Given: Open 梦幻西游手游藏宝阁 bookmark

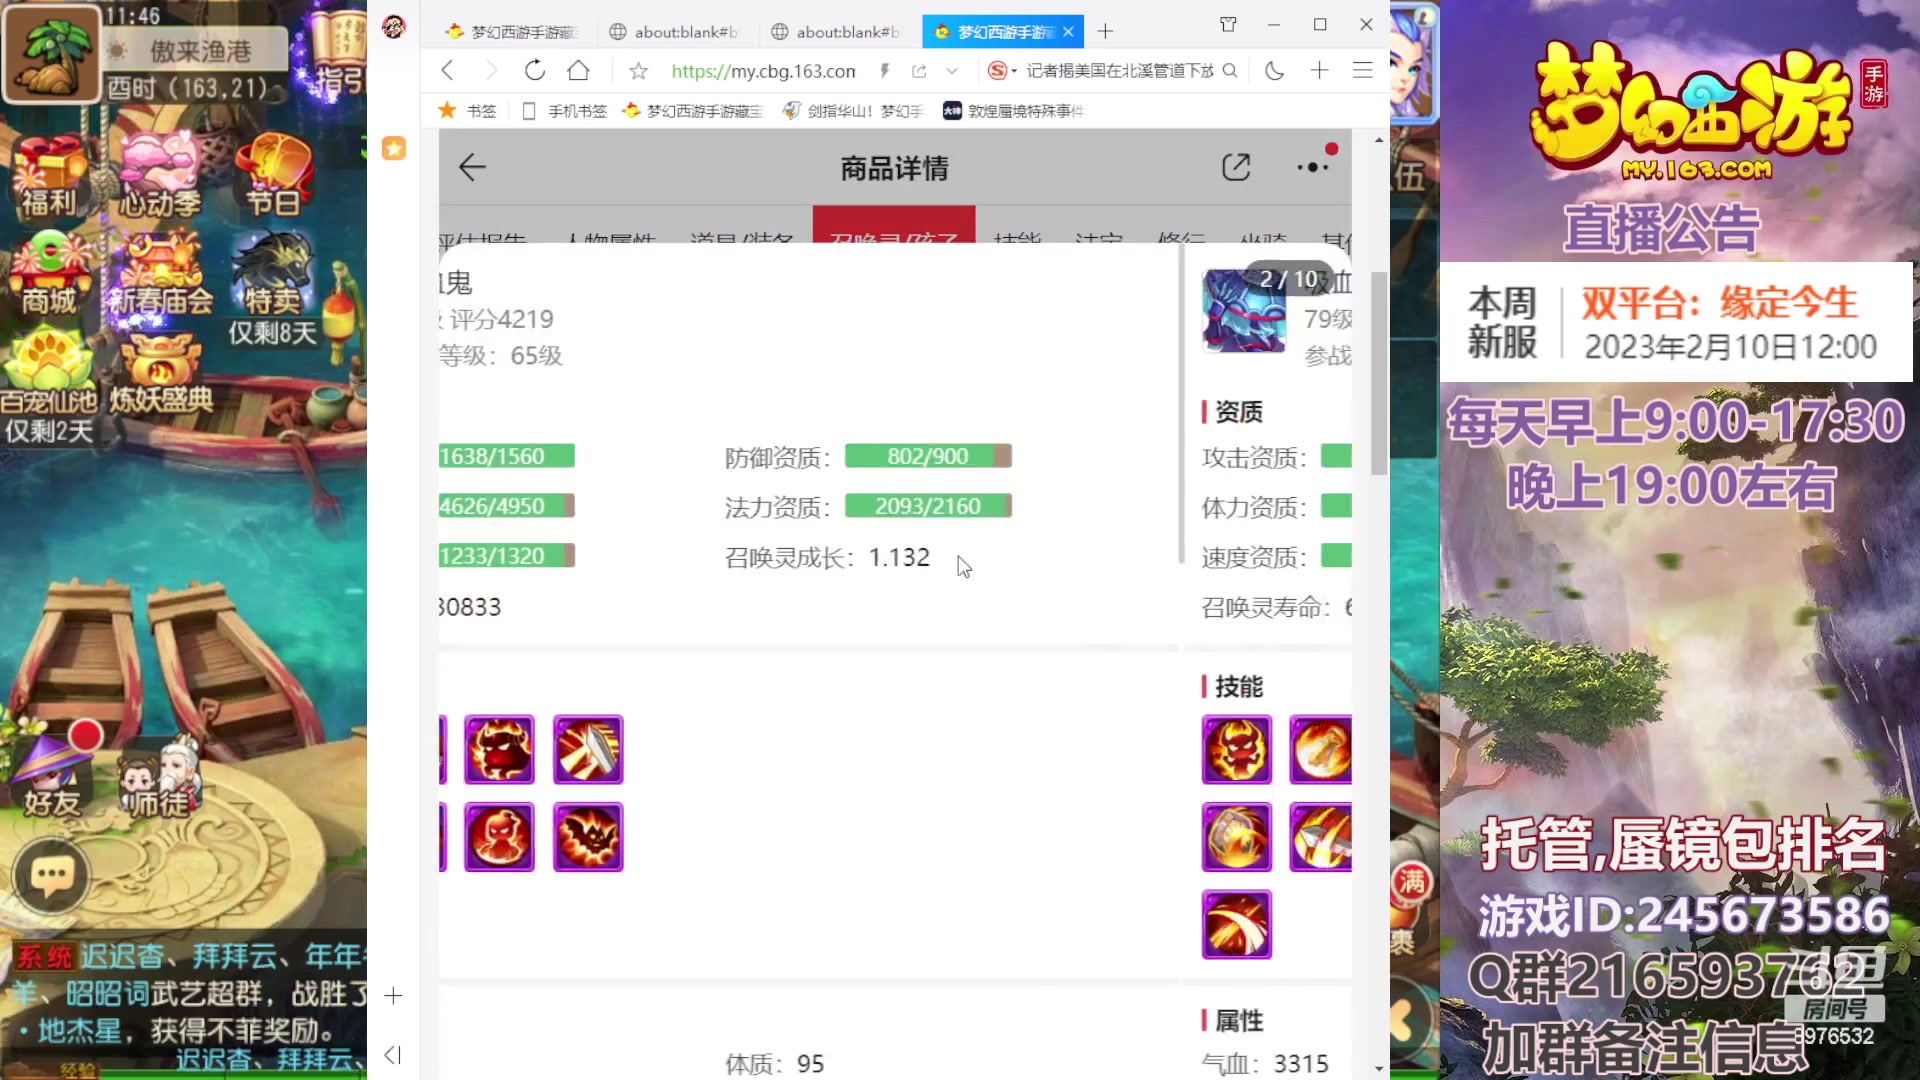Looking at the screenshot, I should [x=692, y=111].
